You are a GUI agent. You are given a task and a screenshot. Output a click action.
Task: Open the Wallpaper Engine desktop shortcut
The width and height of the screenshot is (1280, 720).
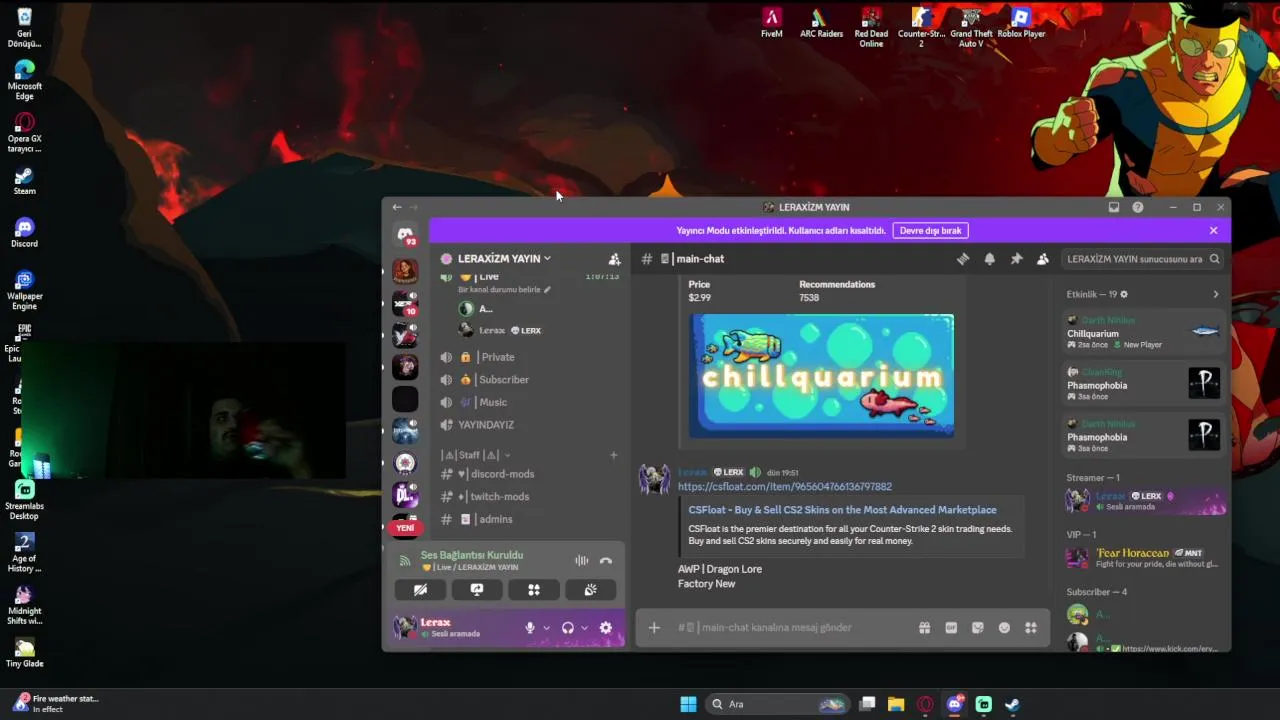pos(25,291)
